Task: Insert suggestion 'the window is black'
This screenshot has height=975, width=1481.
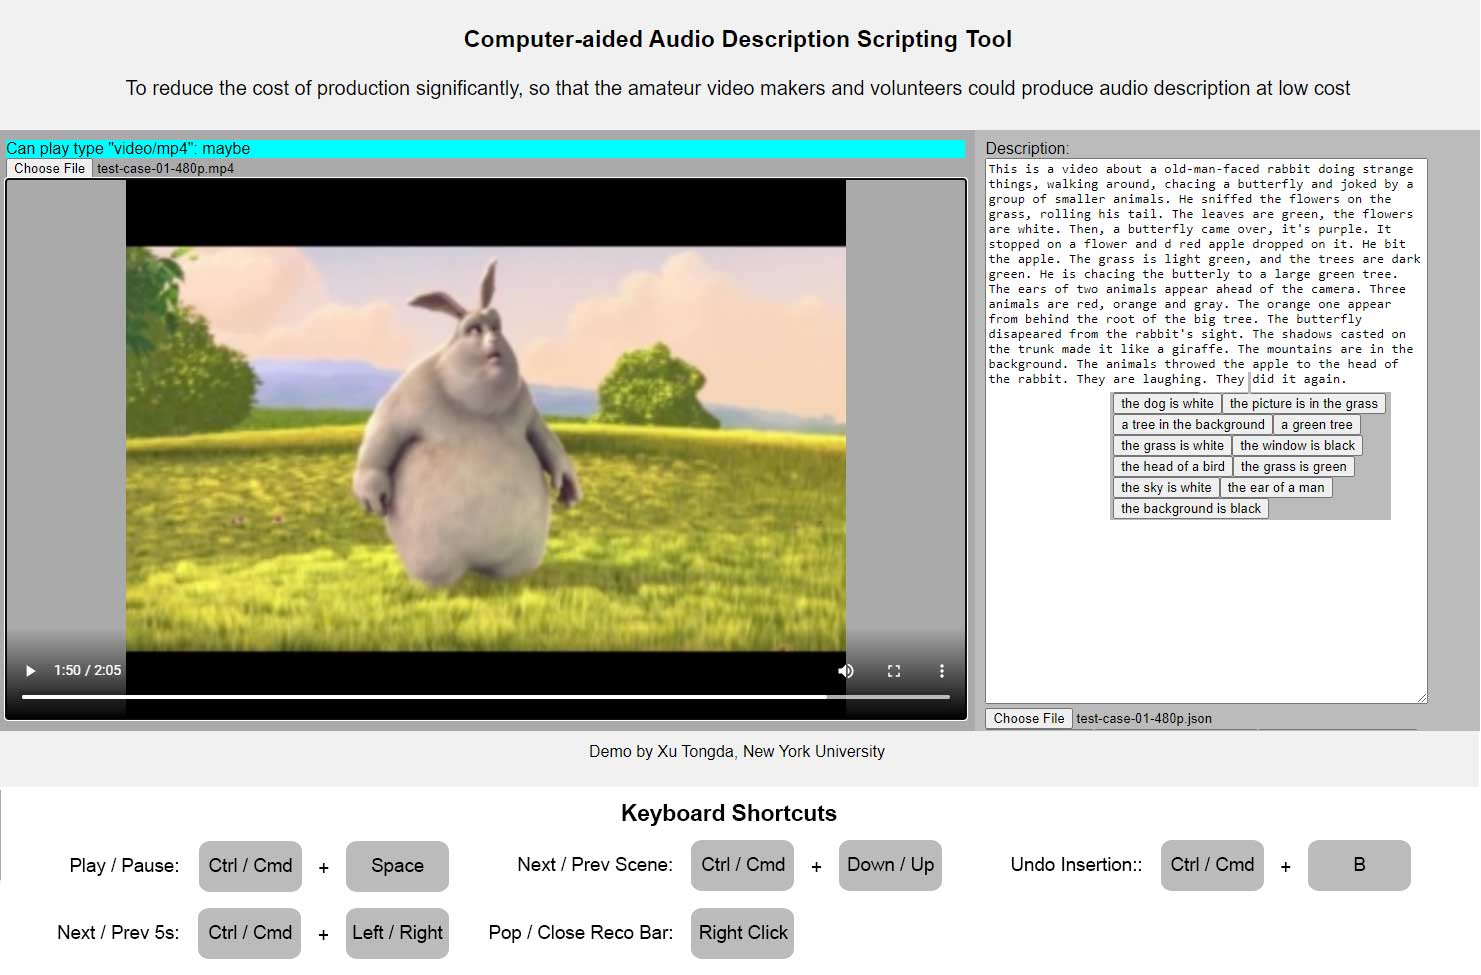Action: (x=1297, y=445)
